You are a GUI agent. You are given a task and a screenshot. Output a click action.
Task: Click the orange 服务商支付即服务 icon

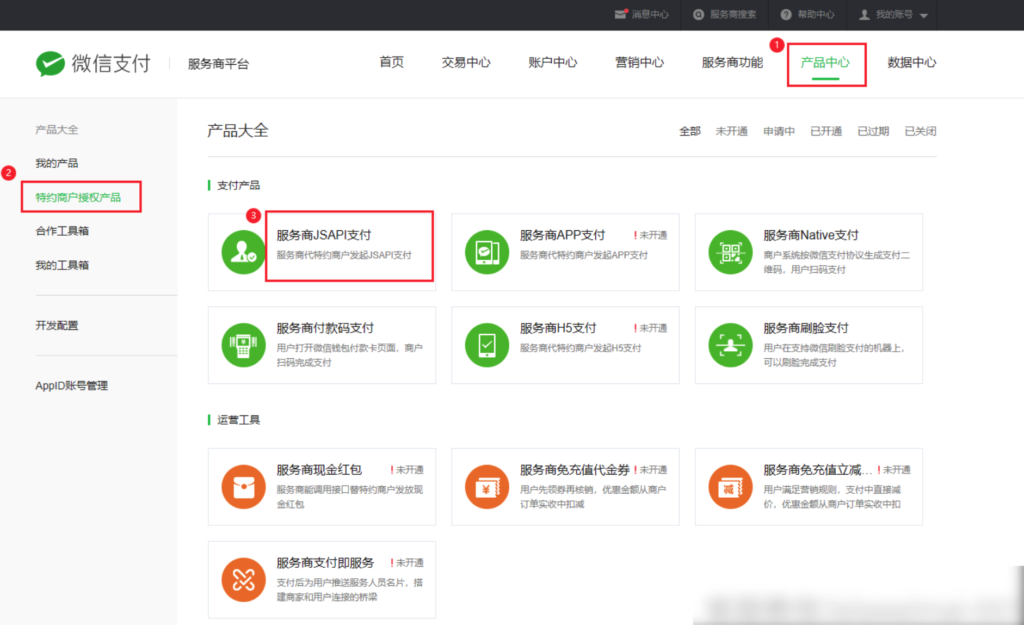pyautogui.click(x=243, y=579)
